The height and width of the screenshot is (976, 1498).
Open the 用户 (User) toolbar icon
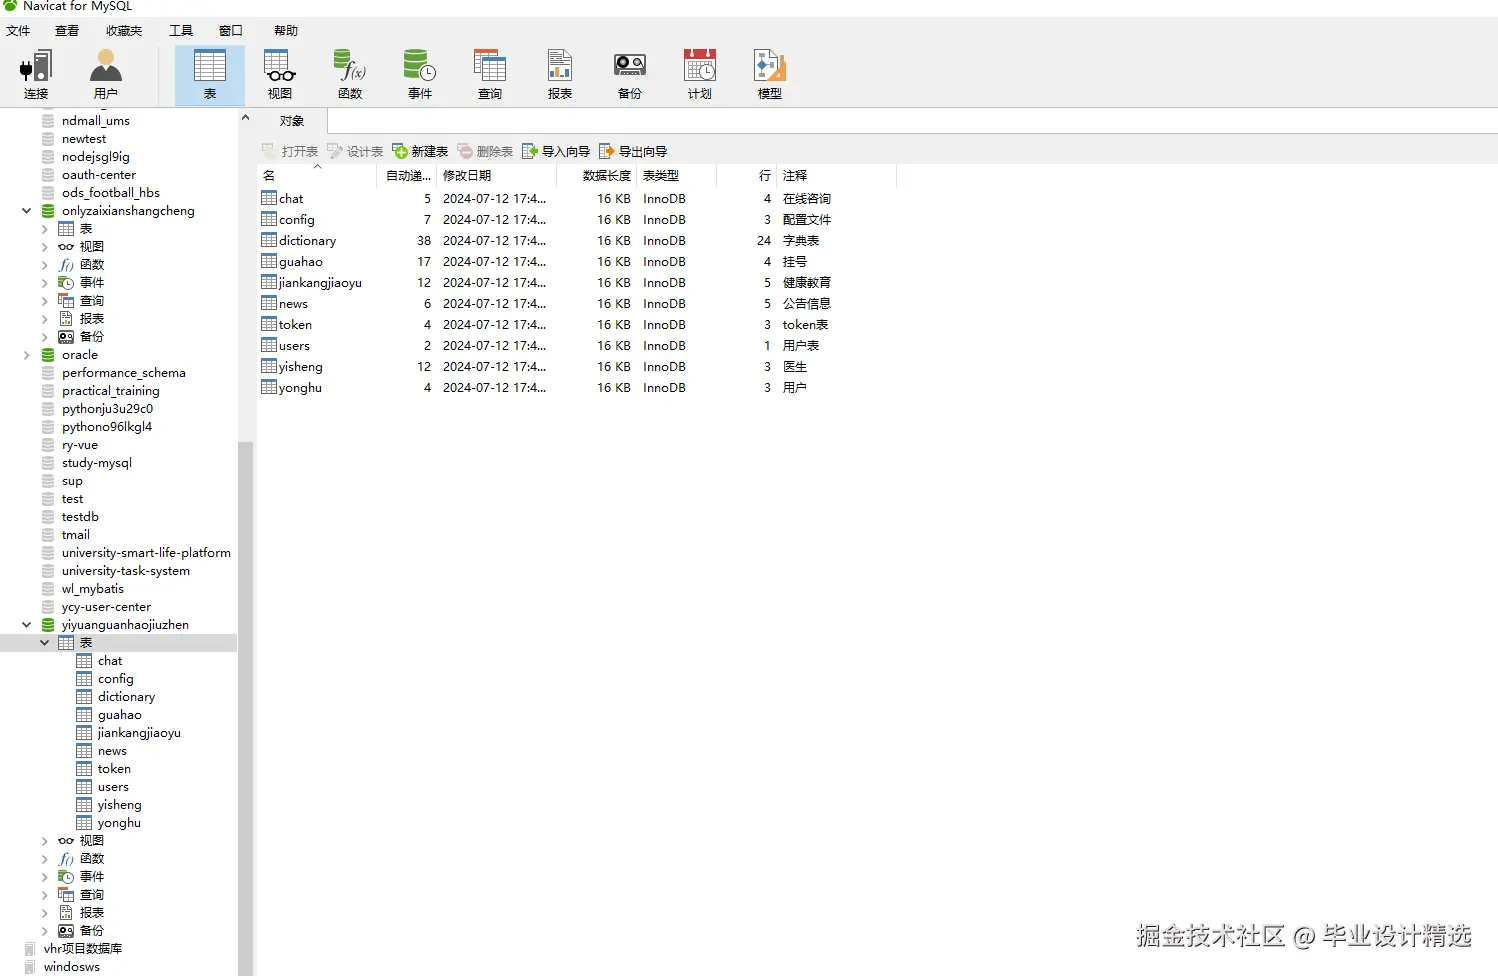tap(106, 75)
